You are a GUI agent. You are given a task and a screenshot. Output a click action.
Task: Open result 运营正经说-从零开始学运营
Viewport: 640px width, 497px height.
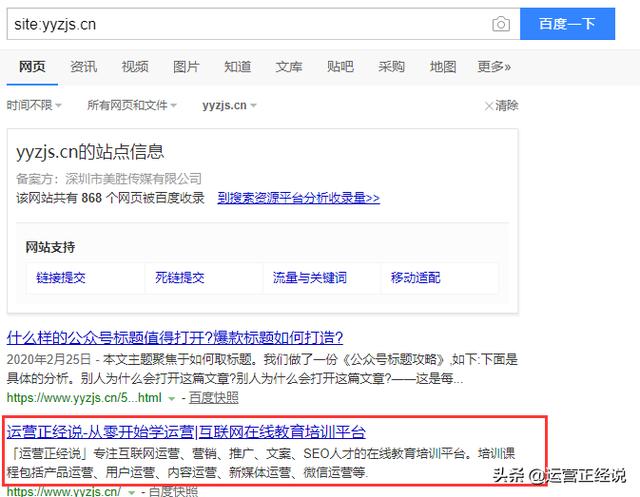tap(186, 432)
